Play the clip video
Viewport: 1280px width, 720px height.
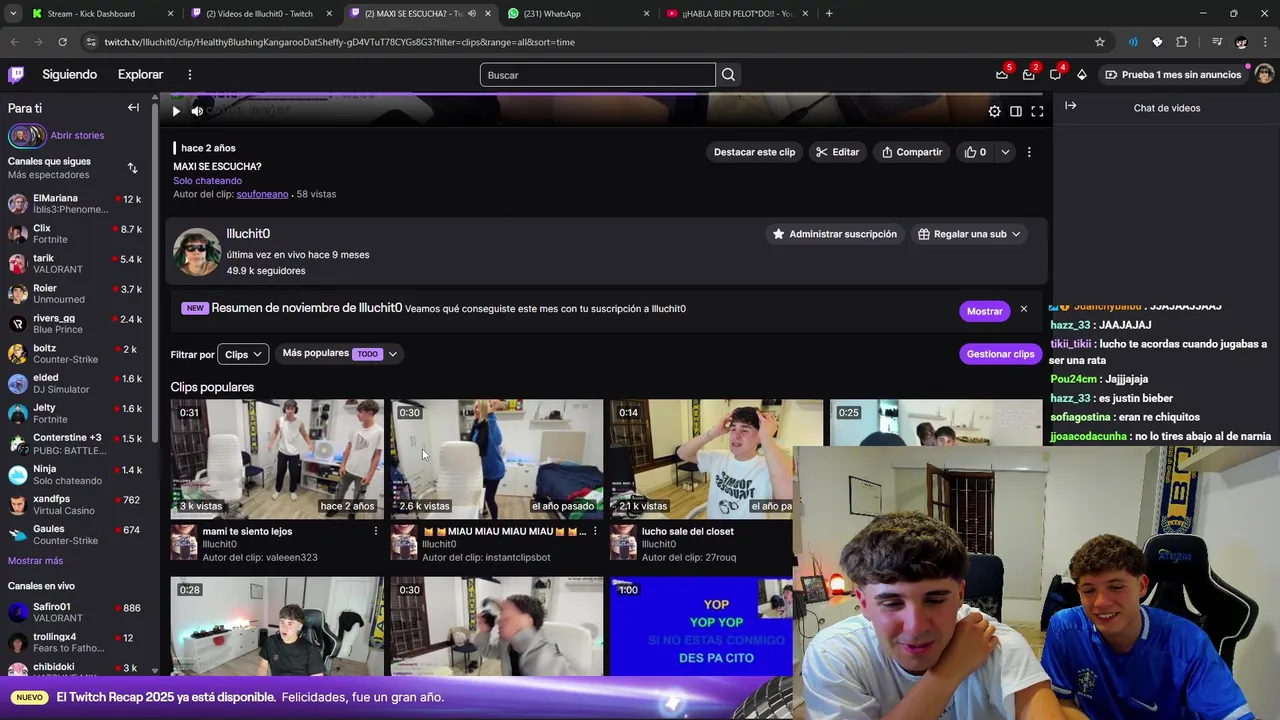176,111
